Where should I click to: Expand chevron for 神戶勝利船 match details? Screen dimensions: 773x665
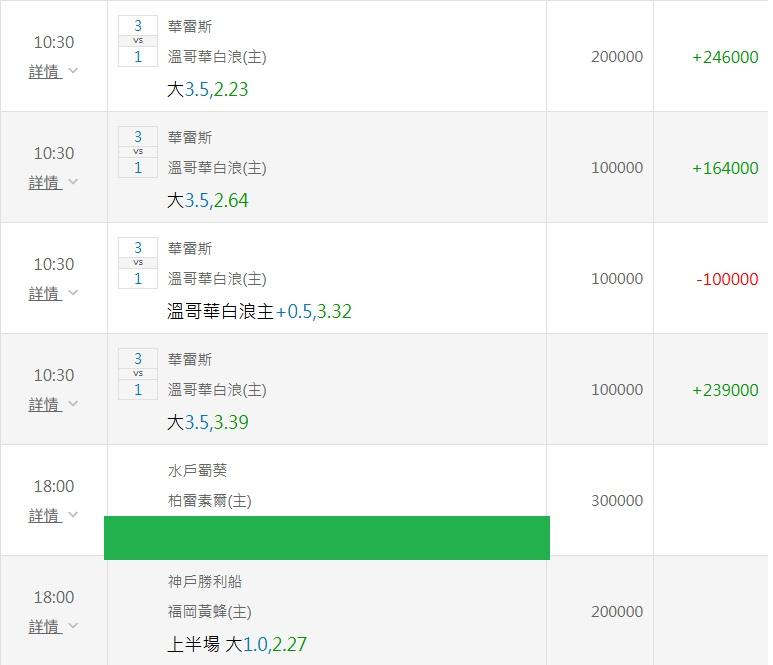73,626
